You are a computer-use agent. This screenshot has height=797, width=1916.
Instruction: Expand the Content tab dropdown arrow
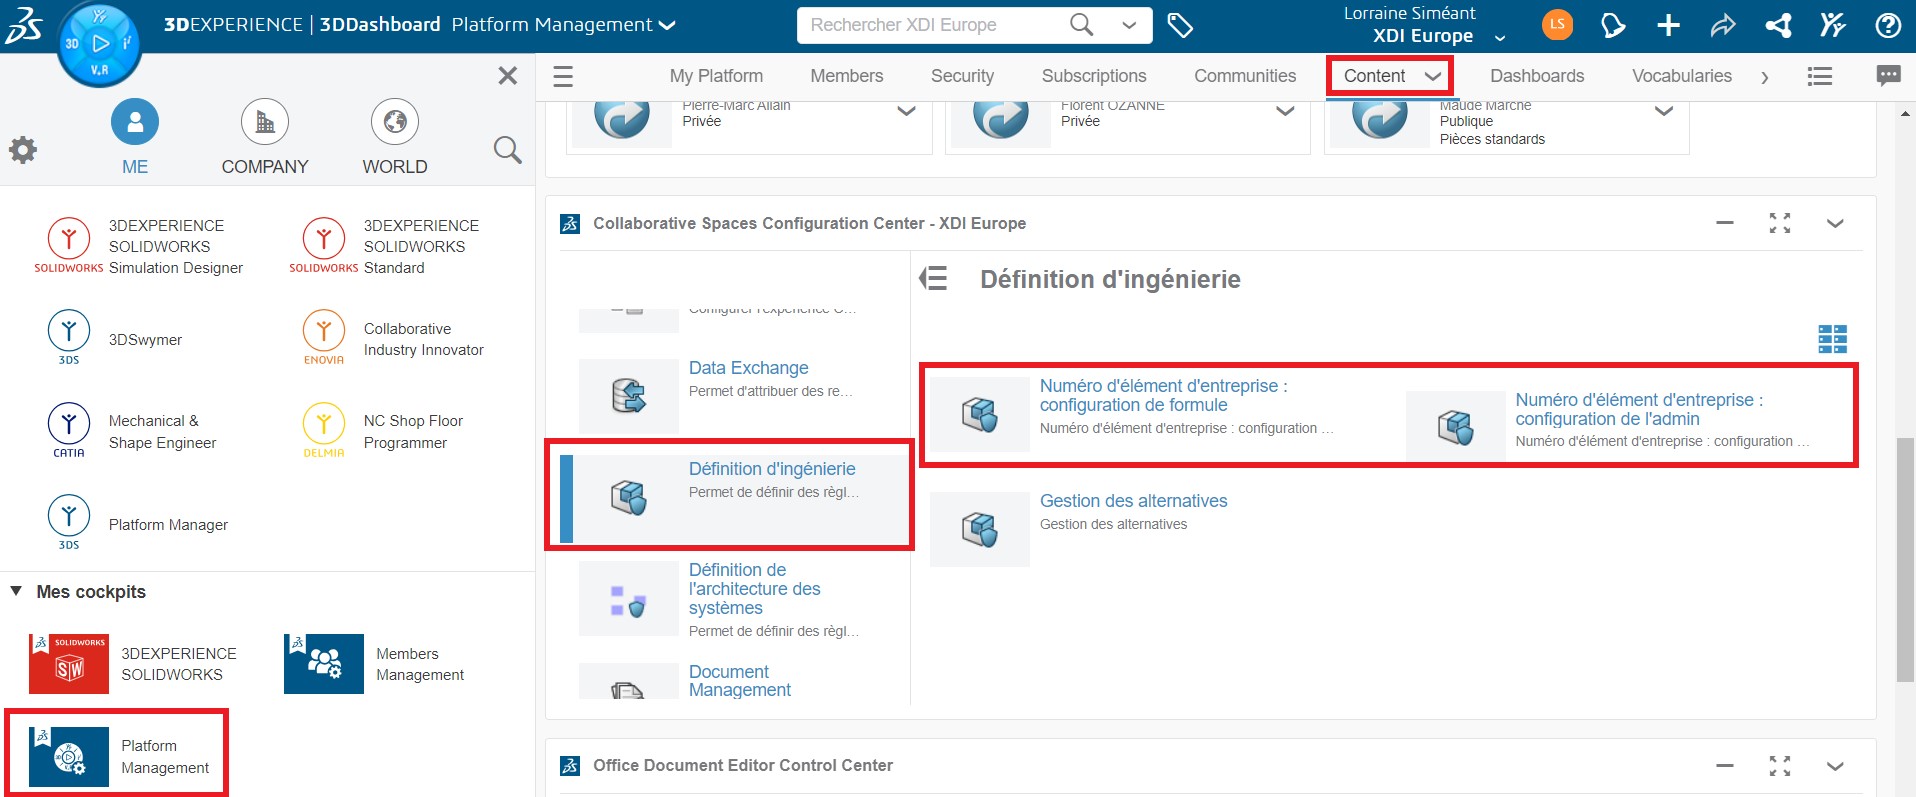click(x=1433, y=76)
